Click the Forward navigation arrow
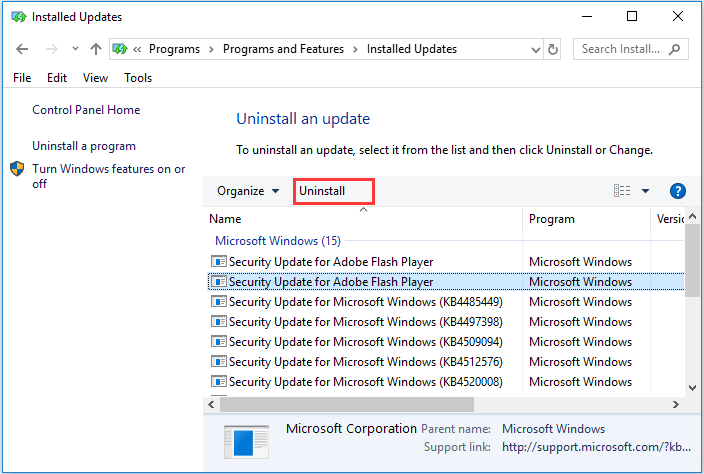Image resolution: width=704 pixels, height=474 pixels. pyautogui.click(x=52, y=49)
